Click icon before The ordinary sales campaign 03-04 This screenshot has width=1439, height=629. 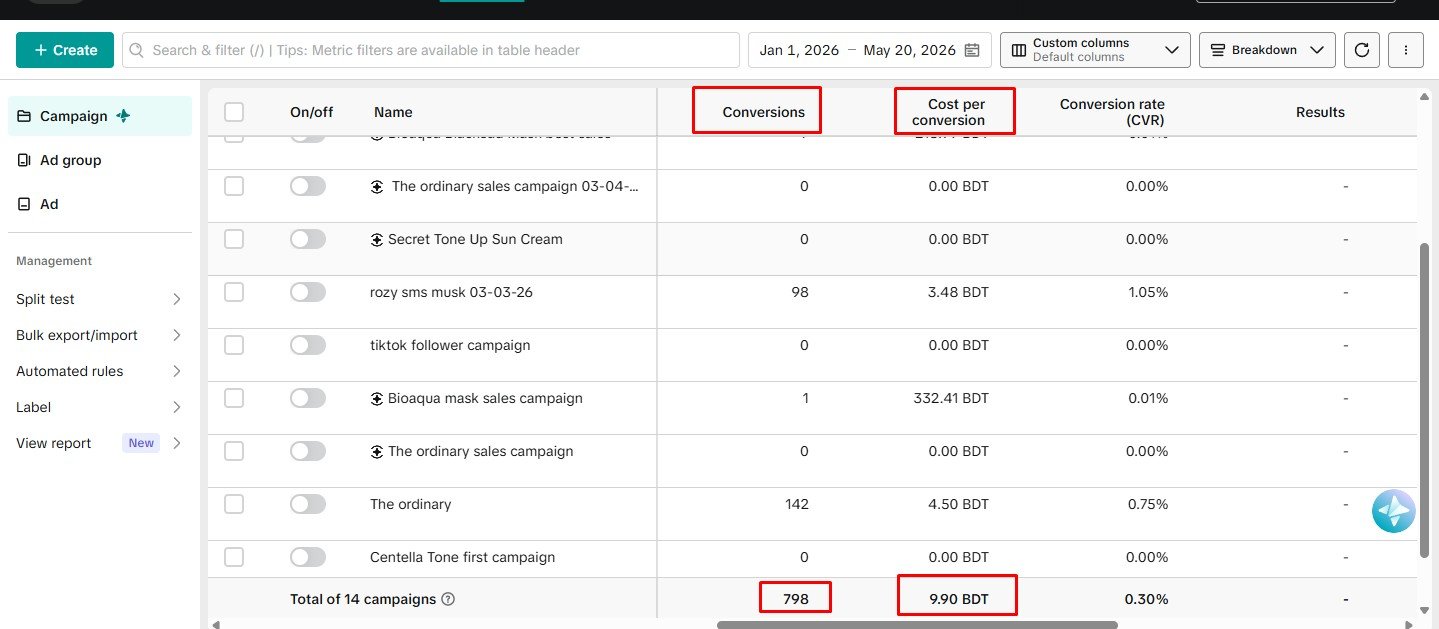click(x=377, y=186)
